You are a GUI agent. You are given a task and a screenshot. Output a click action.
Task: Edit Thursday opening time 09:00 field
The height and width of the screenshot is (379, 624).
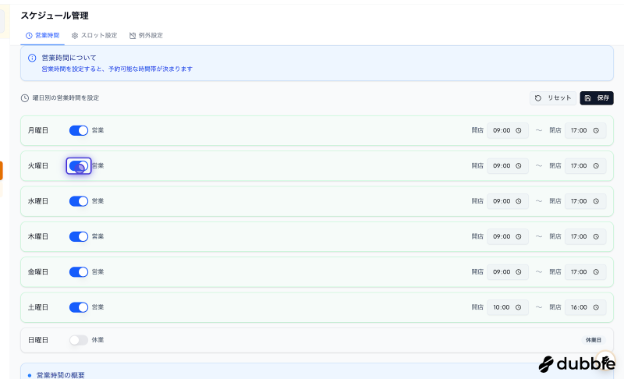coord(508,236)
